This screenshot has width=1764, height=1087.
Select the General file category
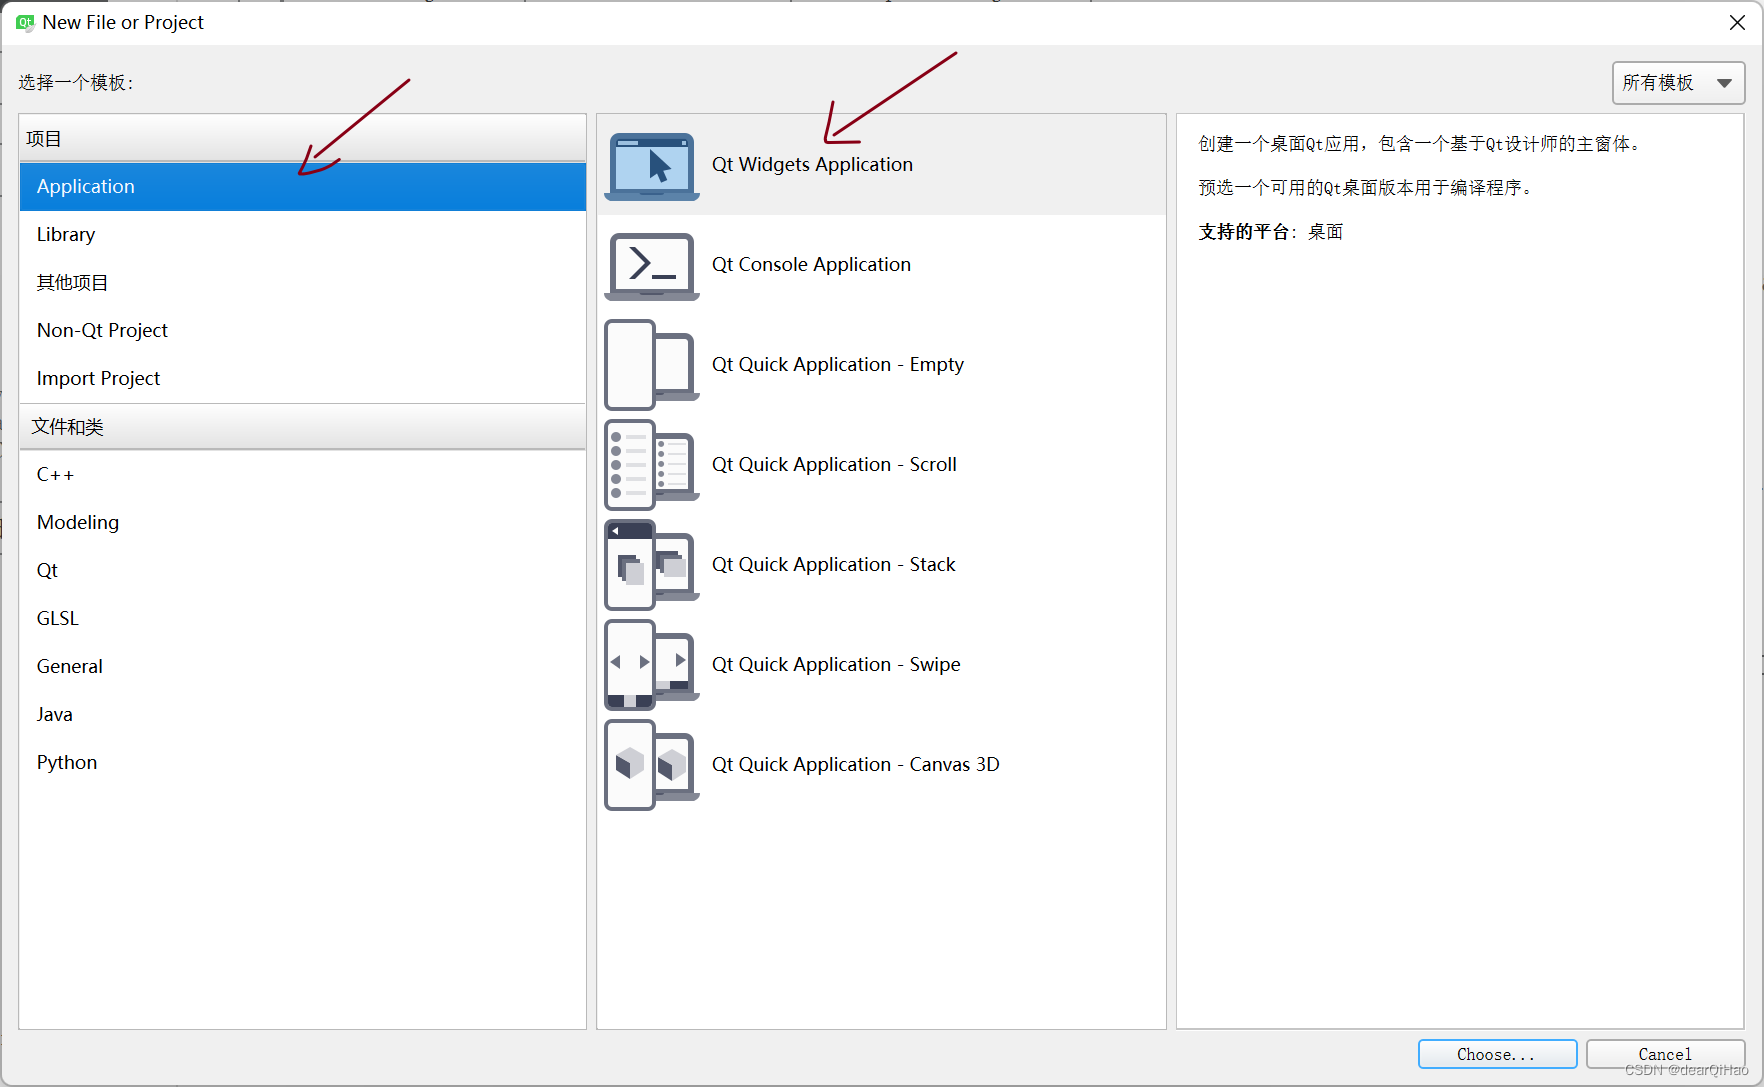pyautogui.click(x=302, y=667)
